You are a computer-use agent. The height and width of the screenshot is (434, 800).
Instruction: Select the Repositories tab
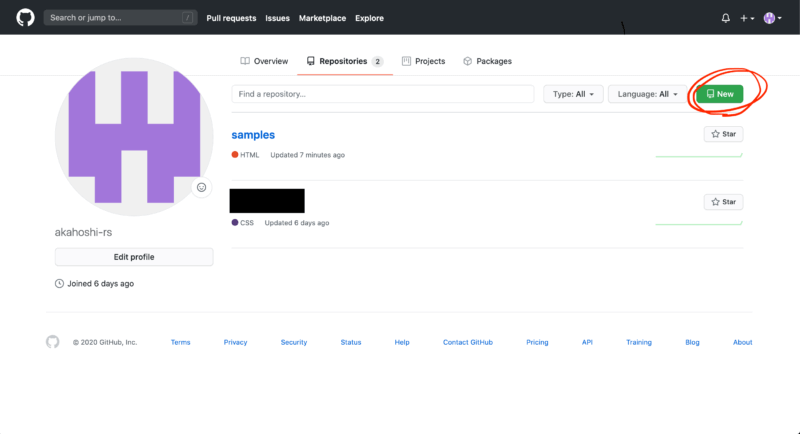[345, 61]
